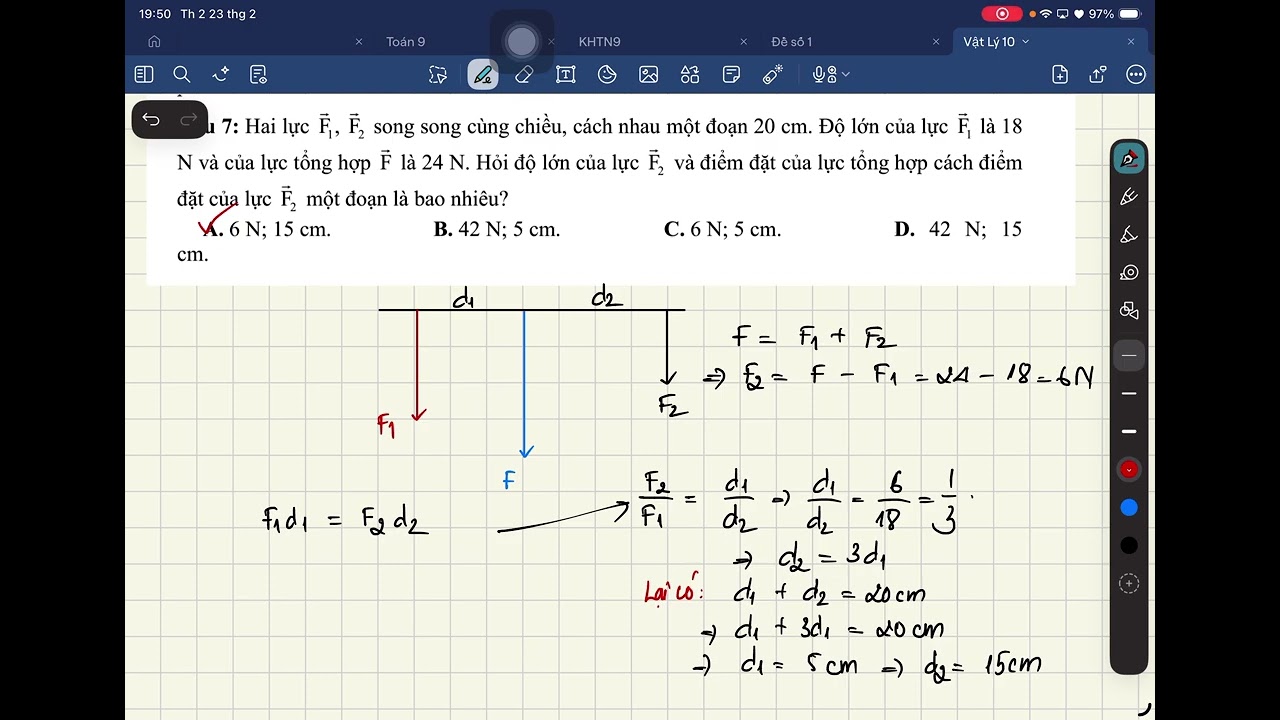Viewport: 1280px width, 720px height.
Task: Select the Text box tool
Action: (565, 74)
